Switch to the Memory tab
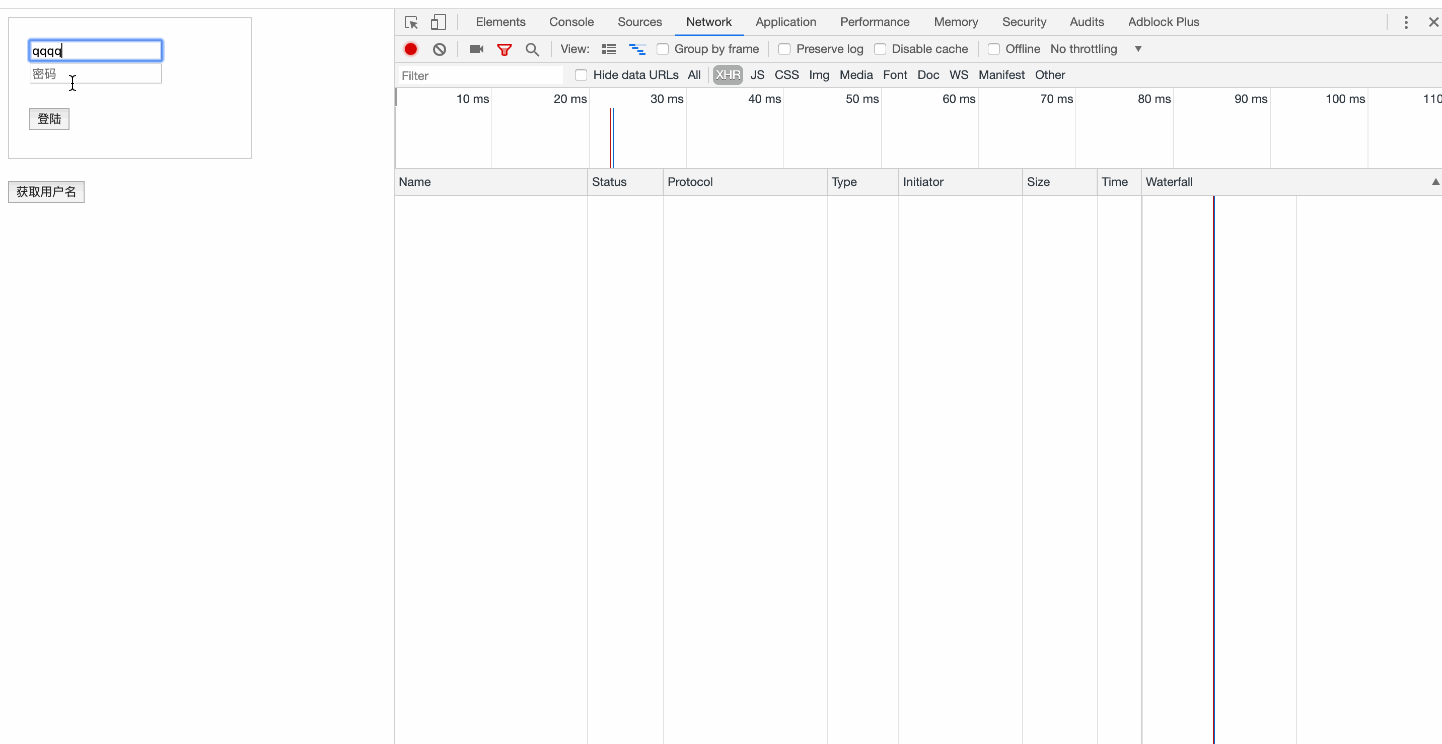The image size is (1442, 744). coord(956,22)
